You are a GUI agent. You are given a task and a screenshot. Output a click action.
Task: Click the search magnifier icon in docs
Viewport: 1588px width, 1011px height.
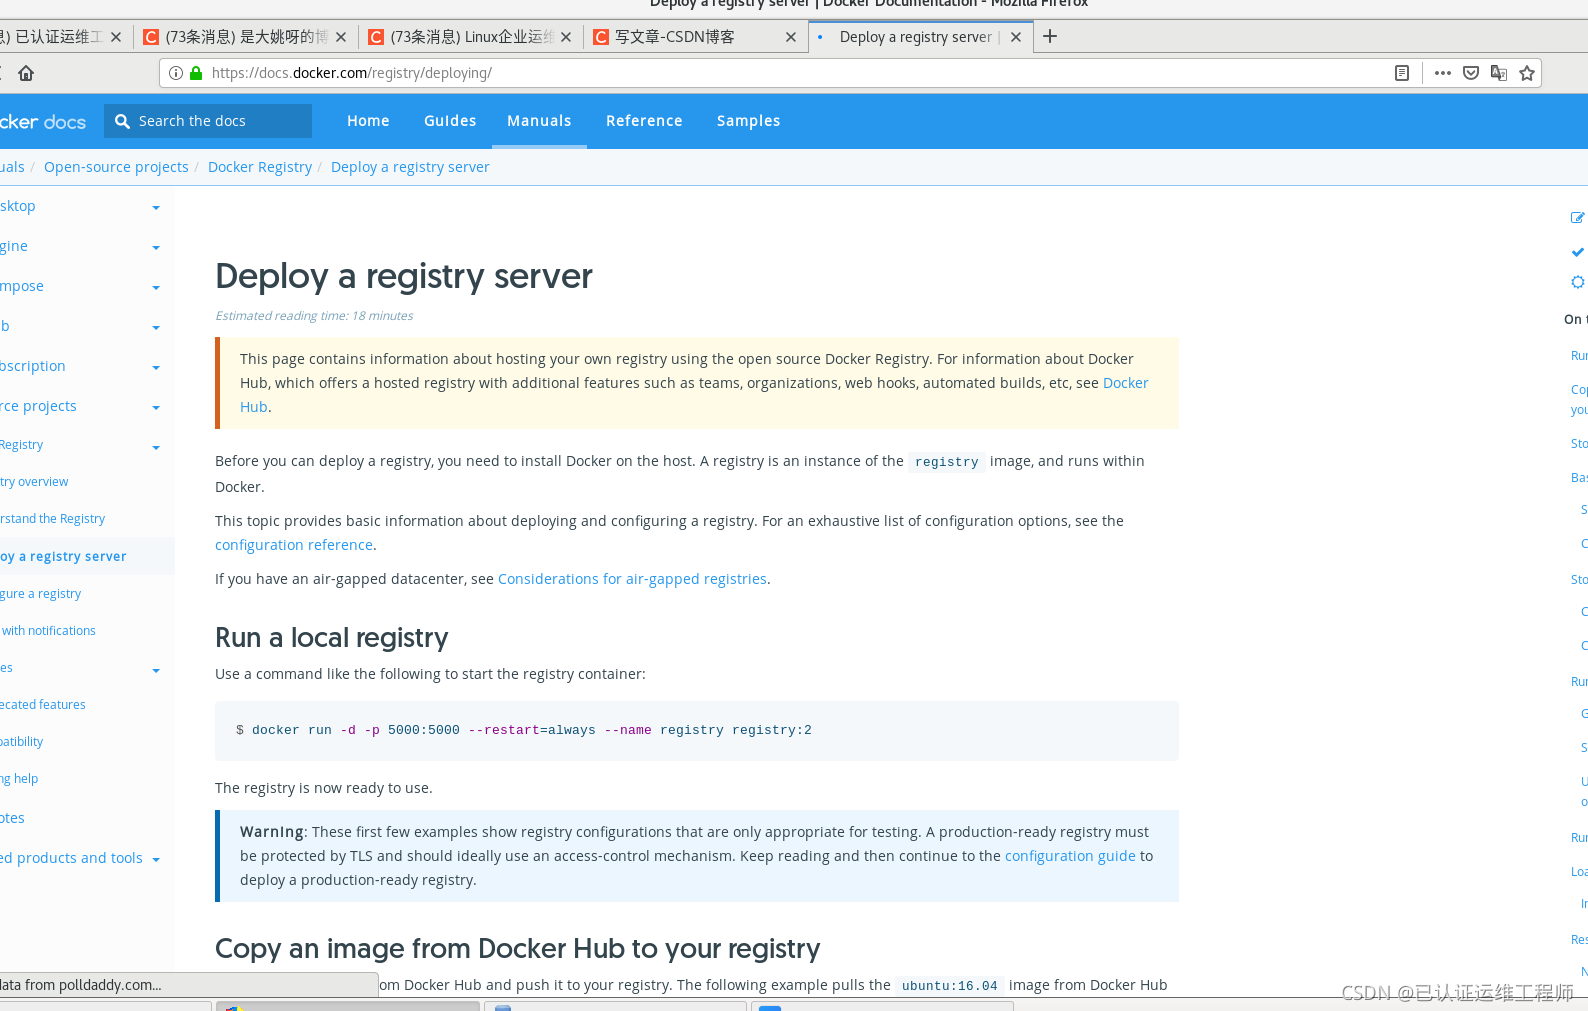[x=123, y=121]
